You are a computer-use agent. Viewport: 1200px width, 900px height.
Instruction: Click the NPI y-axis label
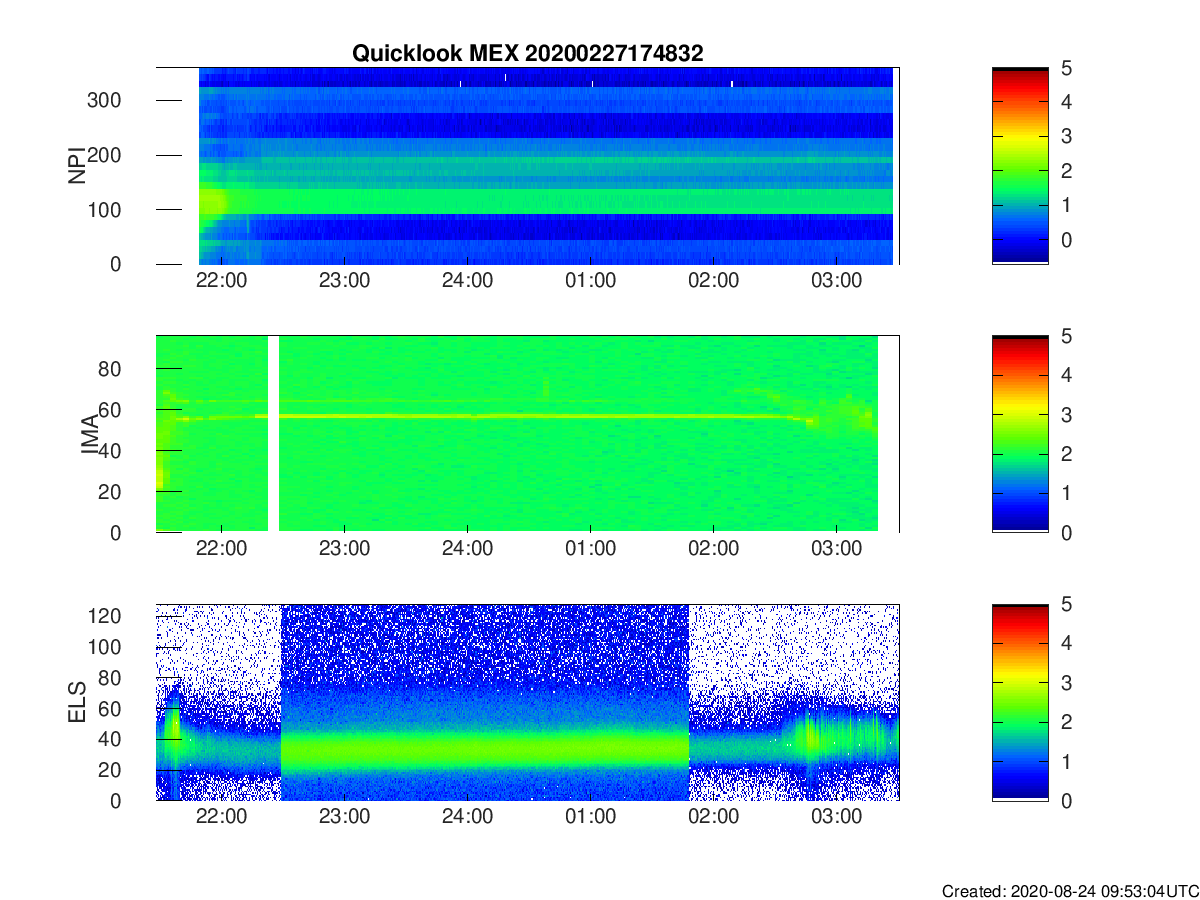point(76,166)
